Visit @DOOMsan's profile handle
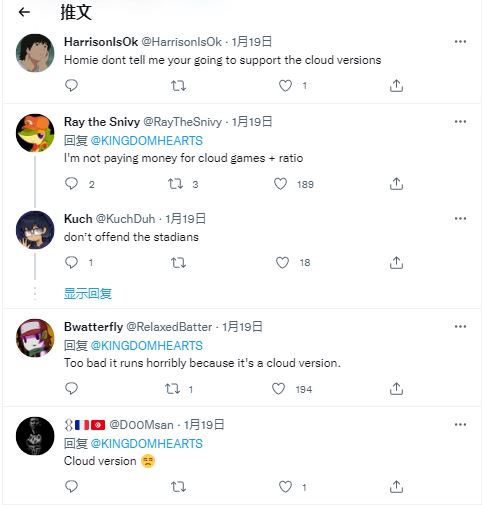Image resolution: width=483 pixels, height=505 pixels. pyautogui.click(x=141, y=425)
